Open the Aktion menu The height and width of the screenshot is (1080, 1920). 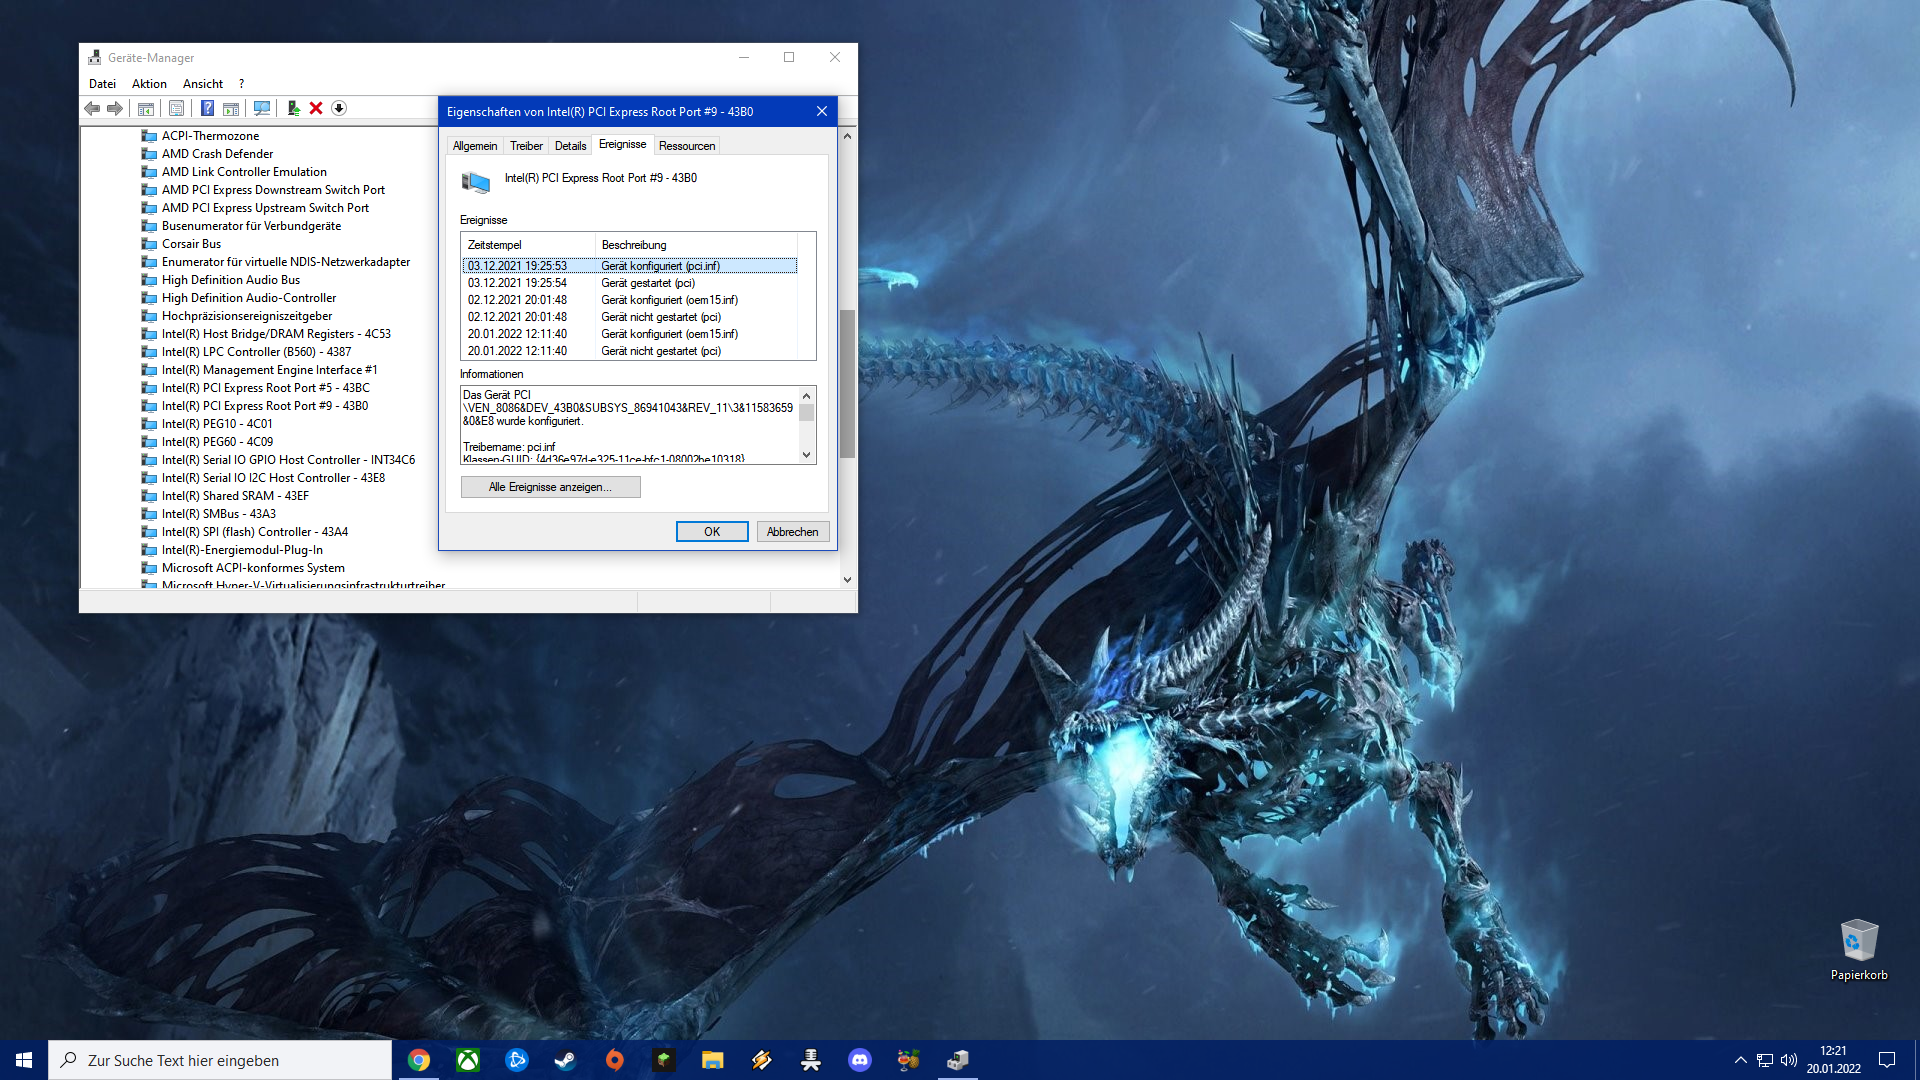[x=149, y=84]
